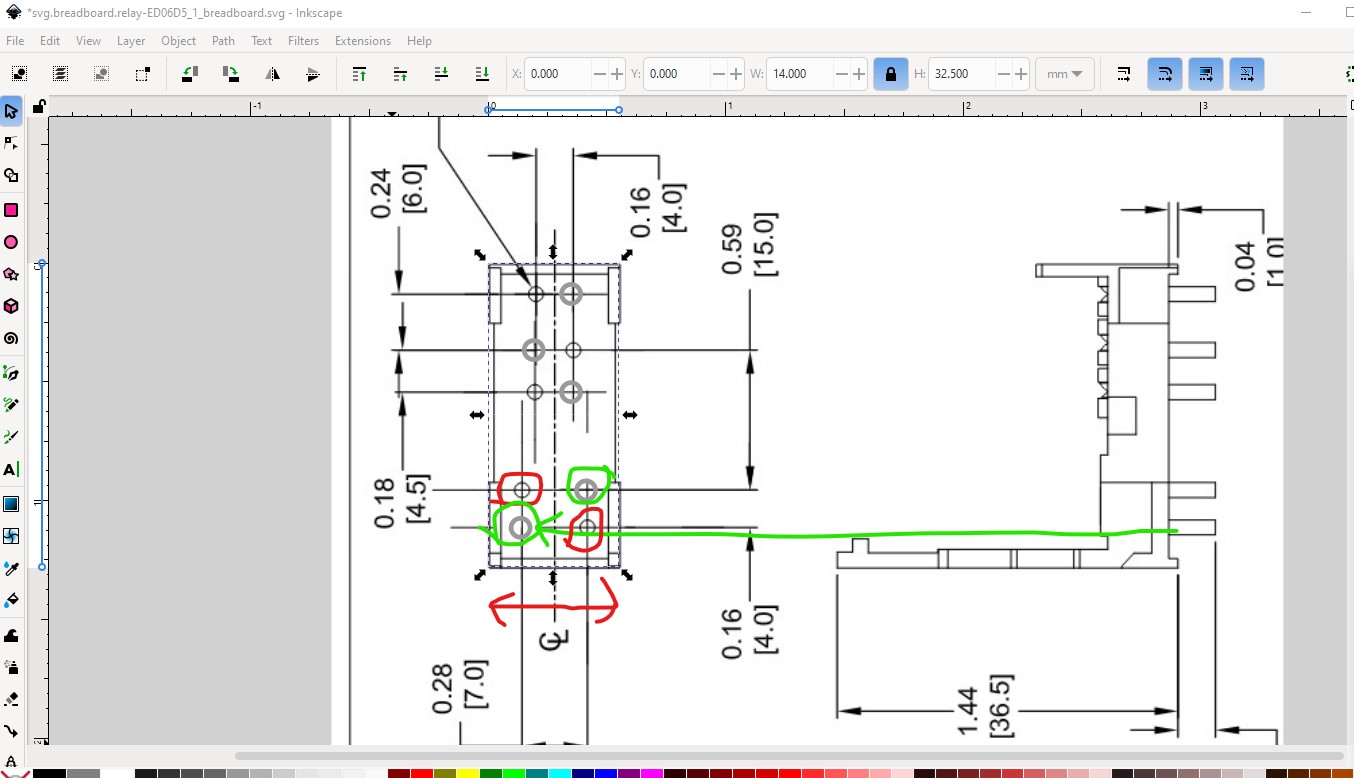The width and height of the screenshot is (1354, 778).
Task: Choose the Star and polygon tool
Action: [11, 274]
